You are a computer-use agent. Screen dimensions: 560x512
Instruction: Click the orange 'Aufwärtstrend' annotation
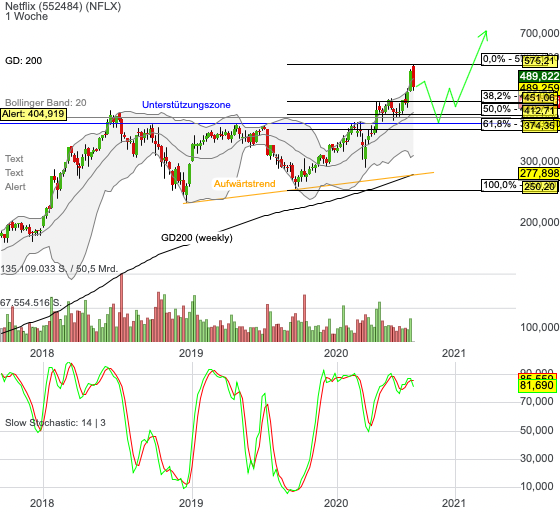point(245,184)
